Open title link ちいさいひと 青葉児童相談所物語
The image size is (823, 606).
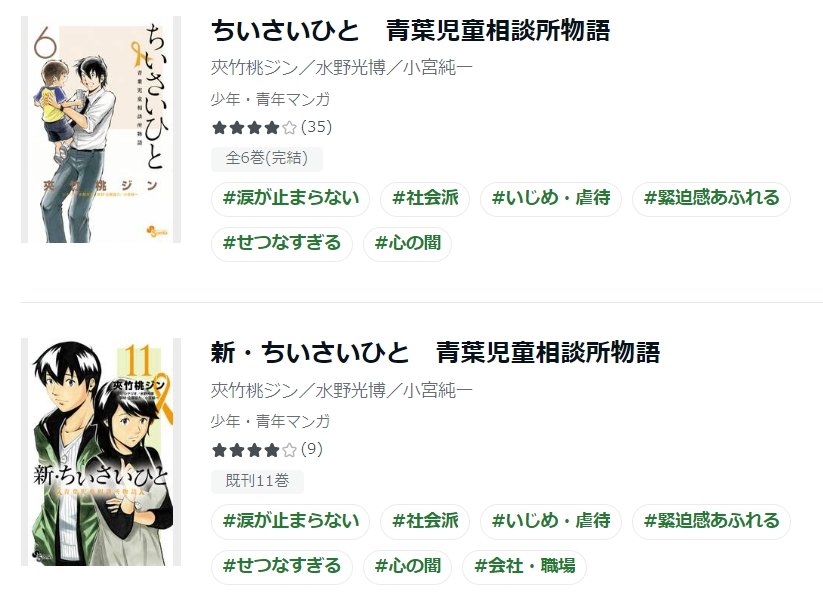coord(410,30)
